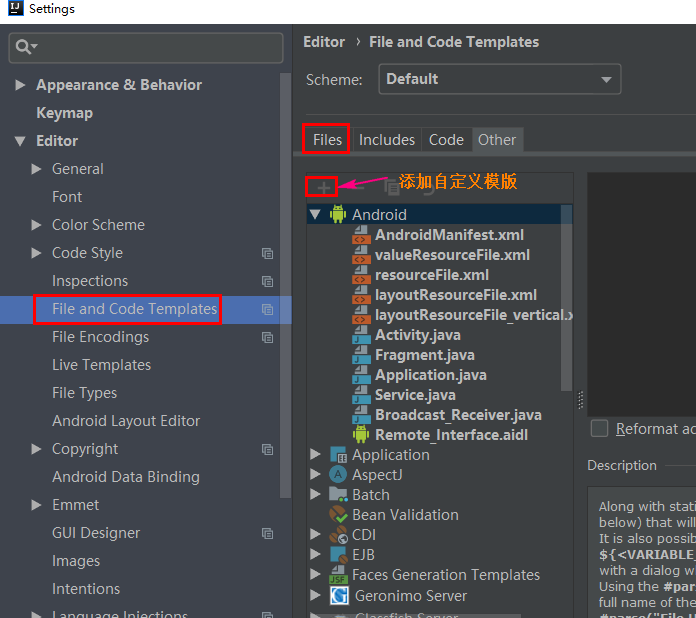Switch to the Includes tab
This screenshot has height=618, width=696.
click(387, 140)
